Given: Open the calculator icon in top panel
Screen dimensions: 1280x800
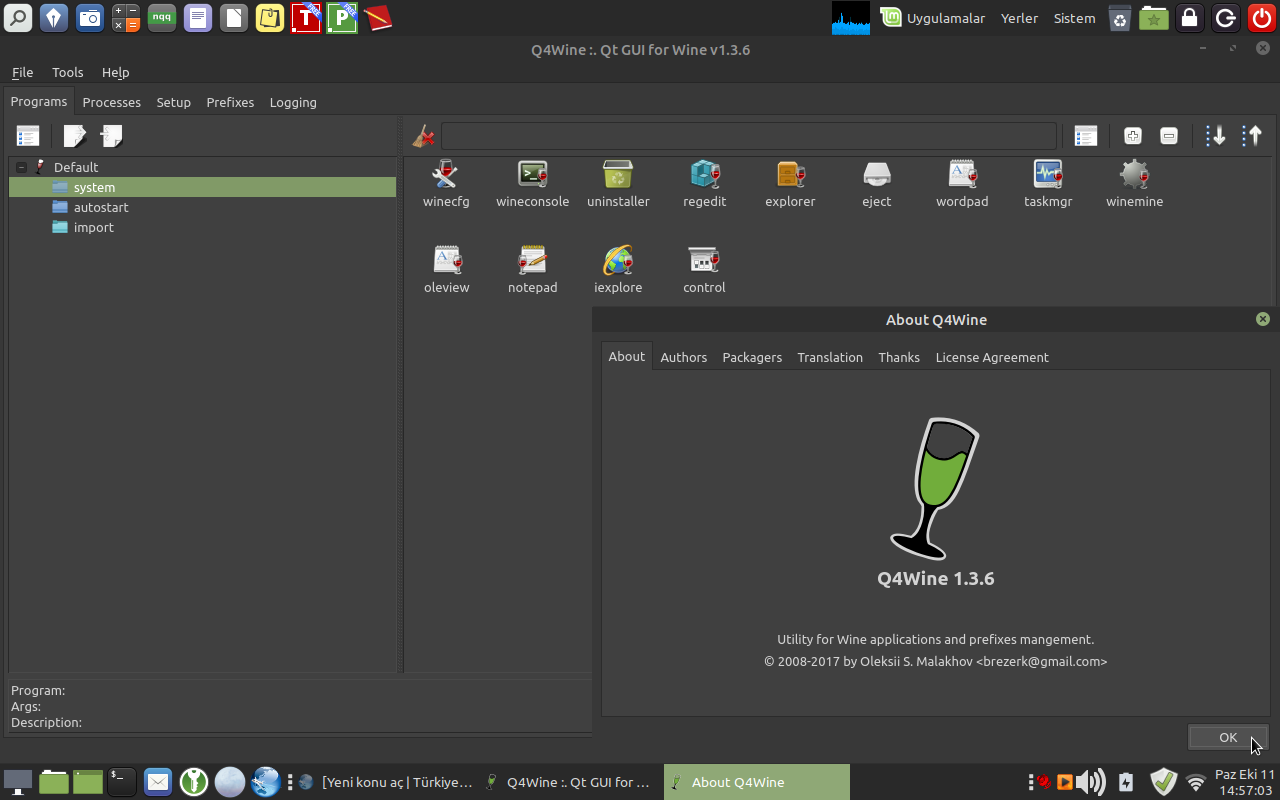Looking at the screenshot, I should coord(126,17).
